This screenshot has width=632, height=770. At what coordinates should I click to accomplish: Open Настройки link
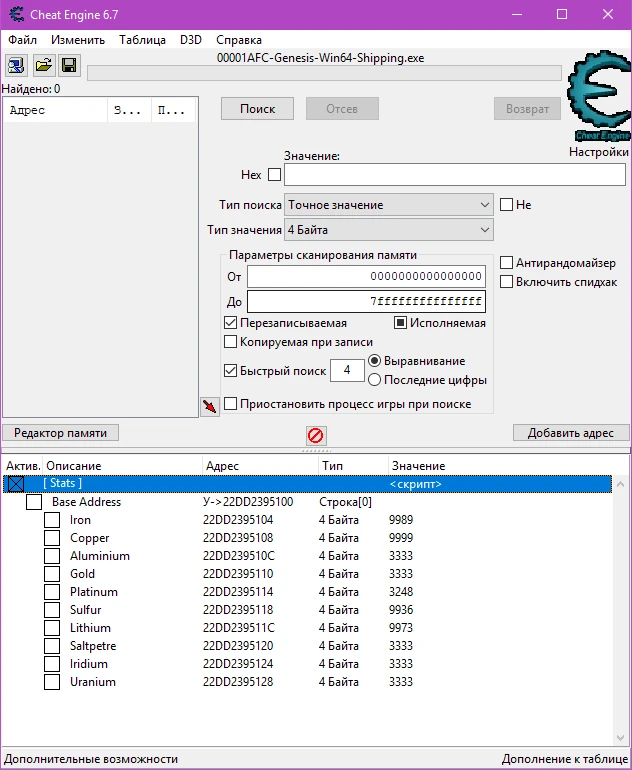[598, 152]
